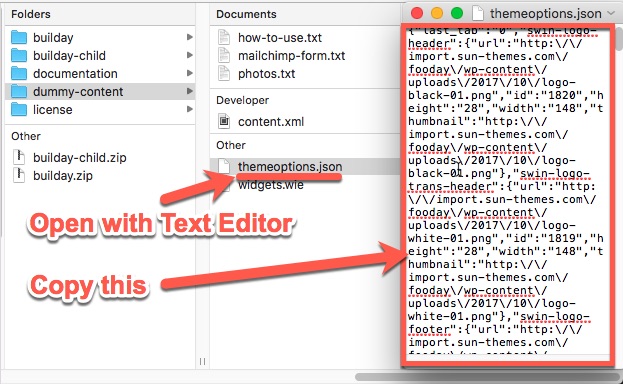The width and height of the screenshot is (623, 384).
Task: Click themeoptions.json title in editor window
Action: tap(545, 14)
